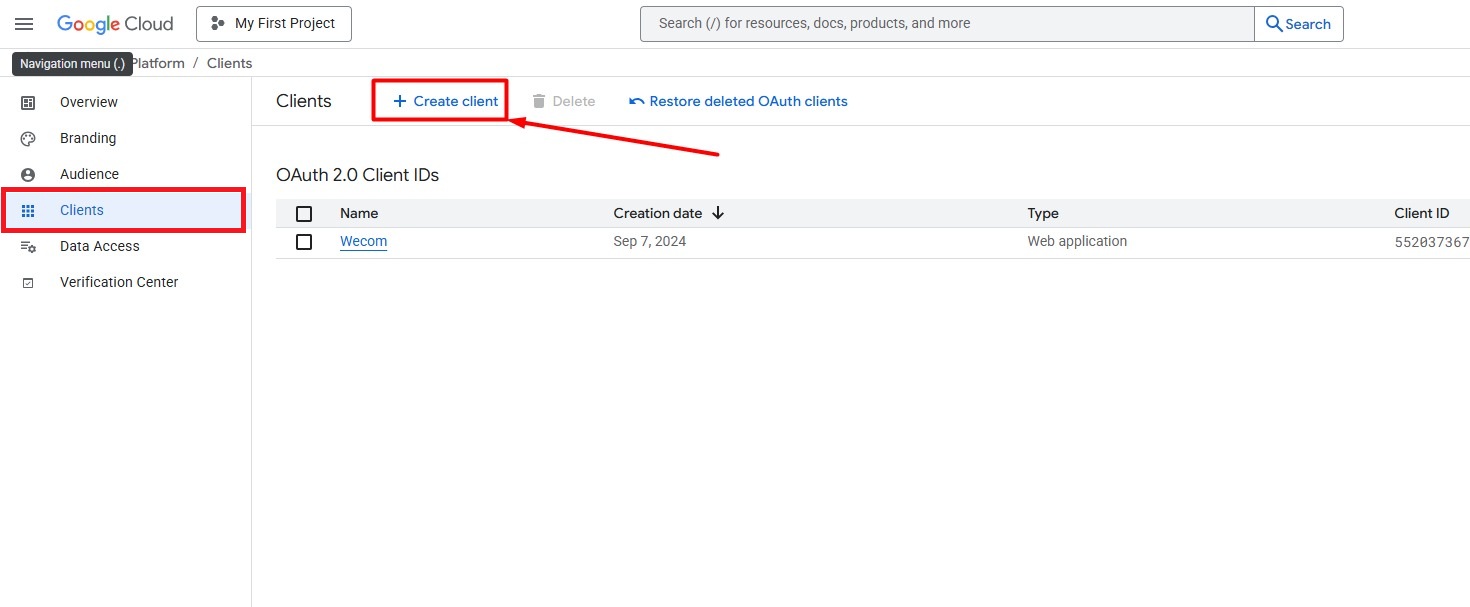The width and height of the screenshot is (1470, 607).
Task: Sort by Creation date arrow
Action: pos(718,213)
